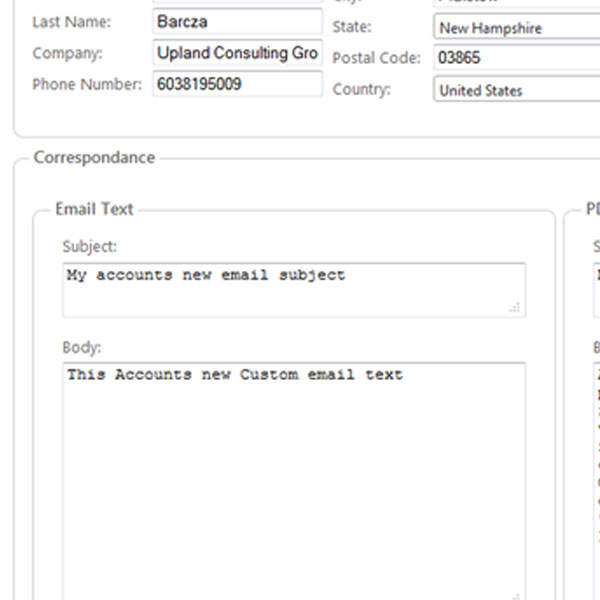600x600 pixels.
Task: Click the Company label
Action: pos(67,53)
